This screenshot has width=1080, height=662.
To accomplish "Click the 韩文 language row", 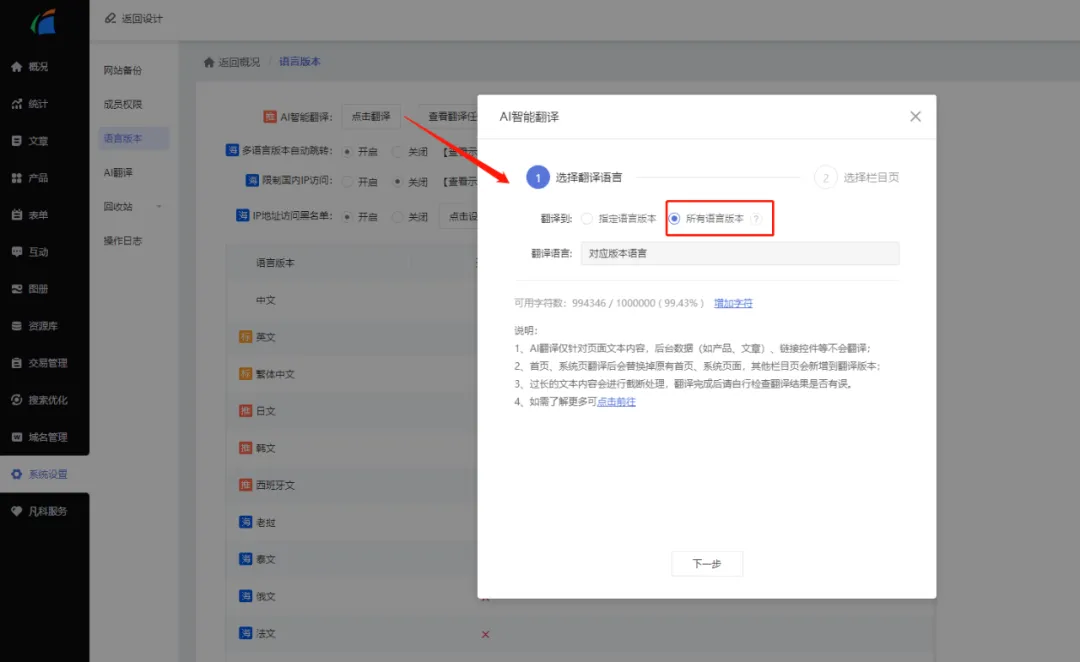I will click(x=266, y=448).
